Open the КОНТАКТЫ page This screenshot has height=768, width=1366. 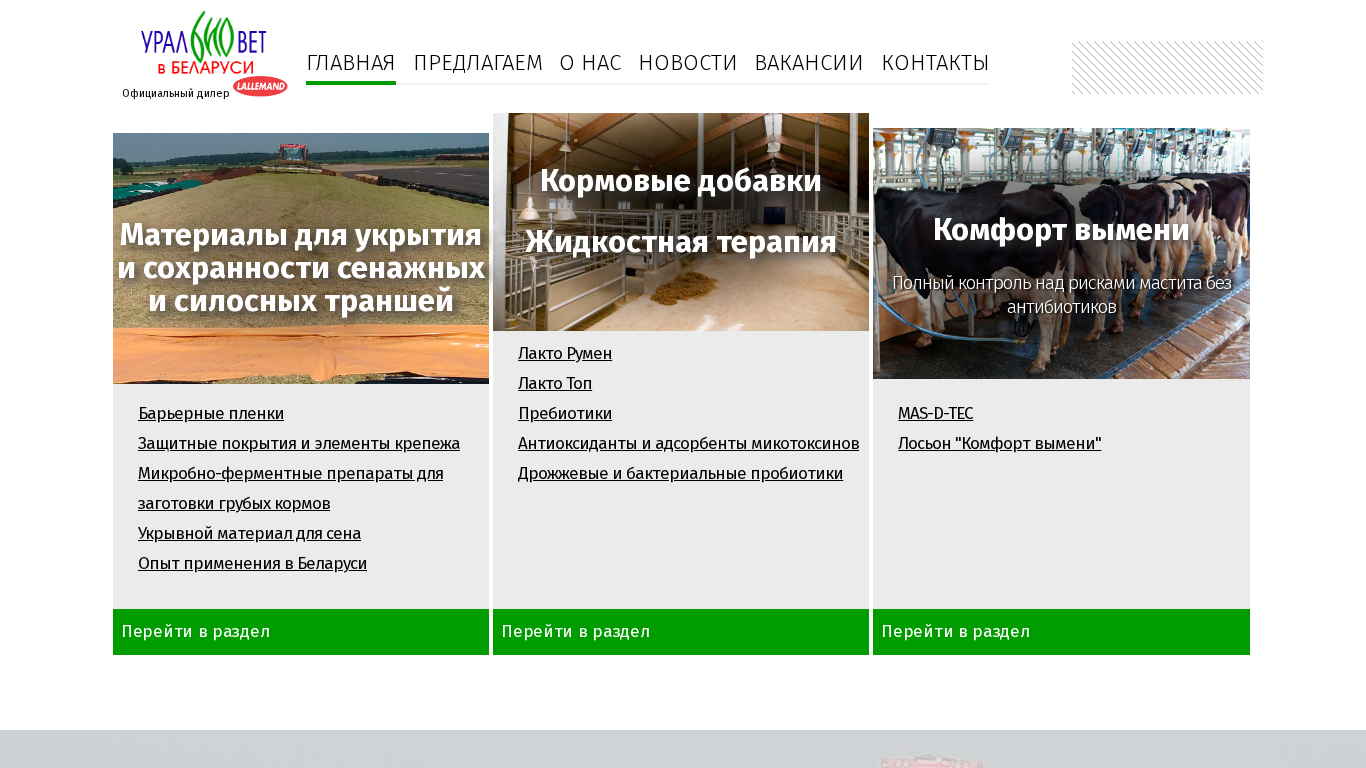tap(935, 63)
